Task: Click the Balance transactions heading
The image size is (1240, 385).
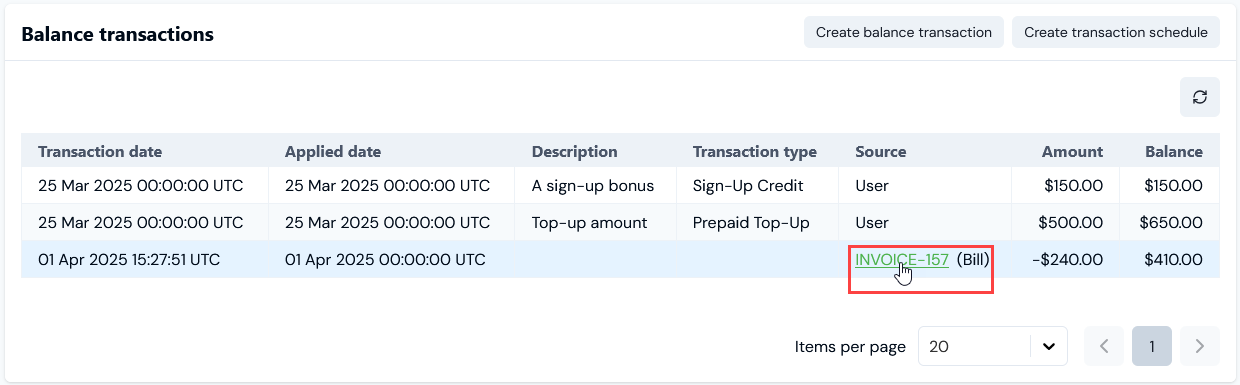Action: [117, 34]
